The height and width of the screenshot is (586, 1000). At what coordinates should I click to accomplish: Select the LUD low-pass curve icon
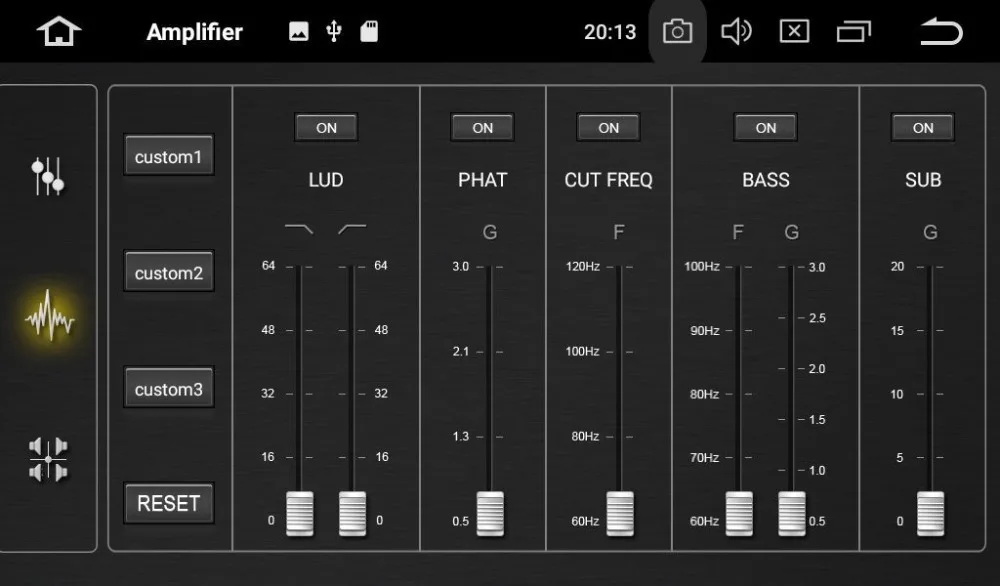click(299, 229)
